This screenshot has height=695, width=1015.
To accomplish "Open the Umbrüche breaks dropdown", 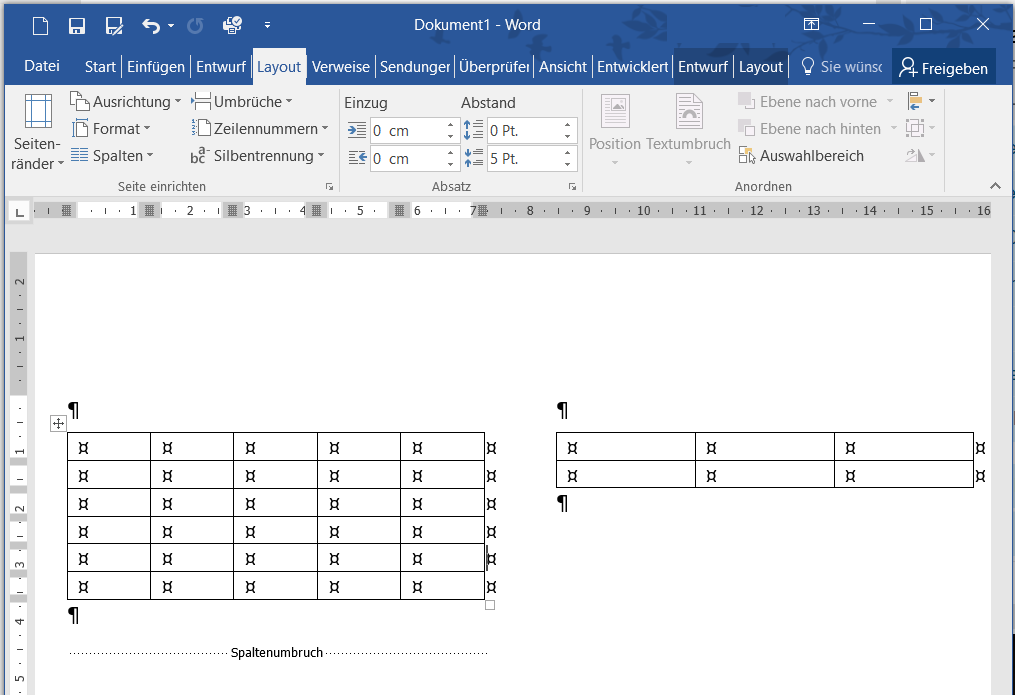I will tap(241, 102).
